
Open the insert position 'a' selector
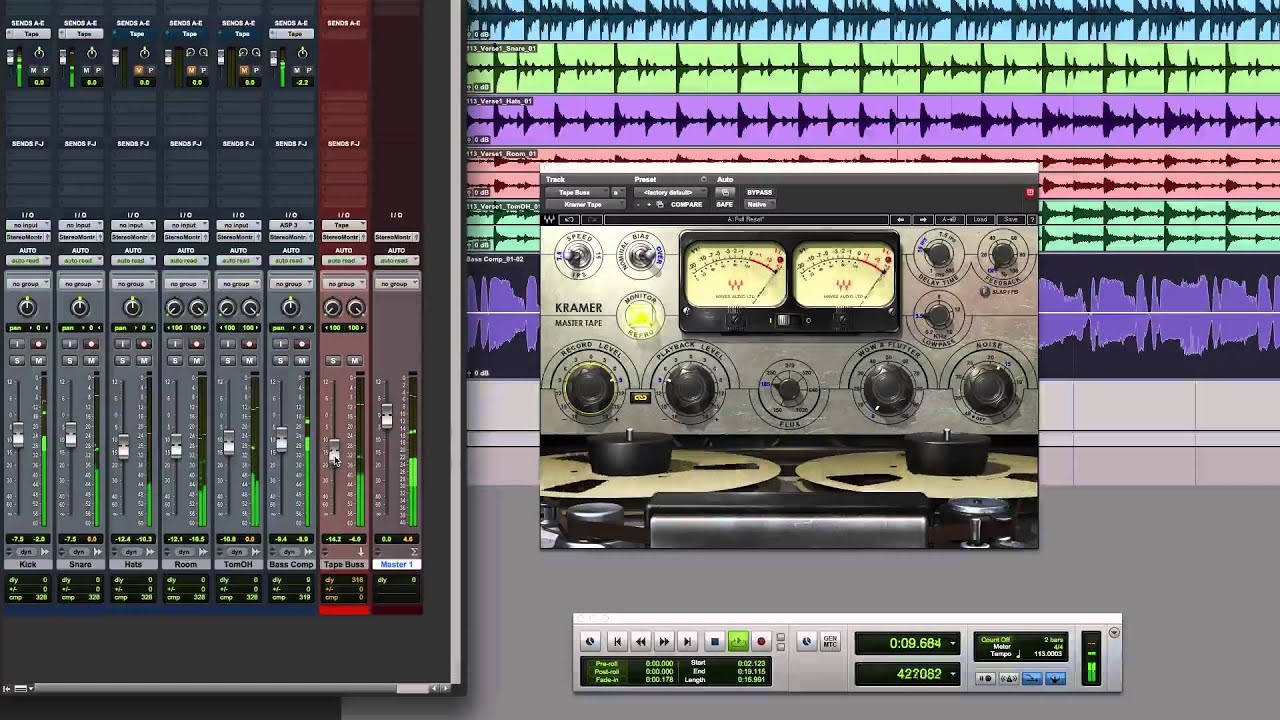coord(618,192)
